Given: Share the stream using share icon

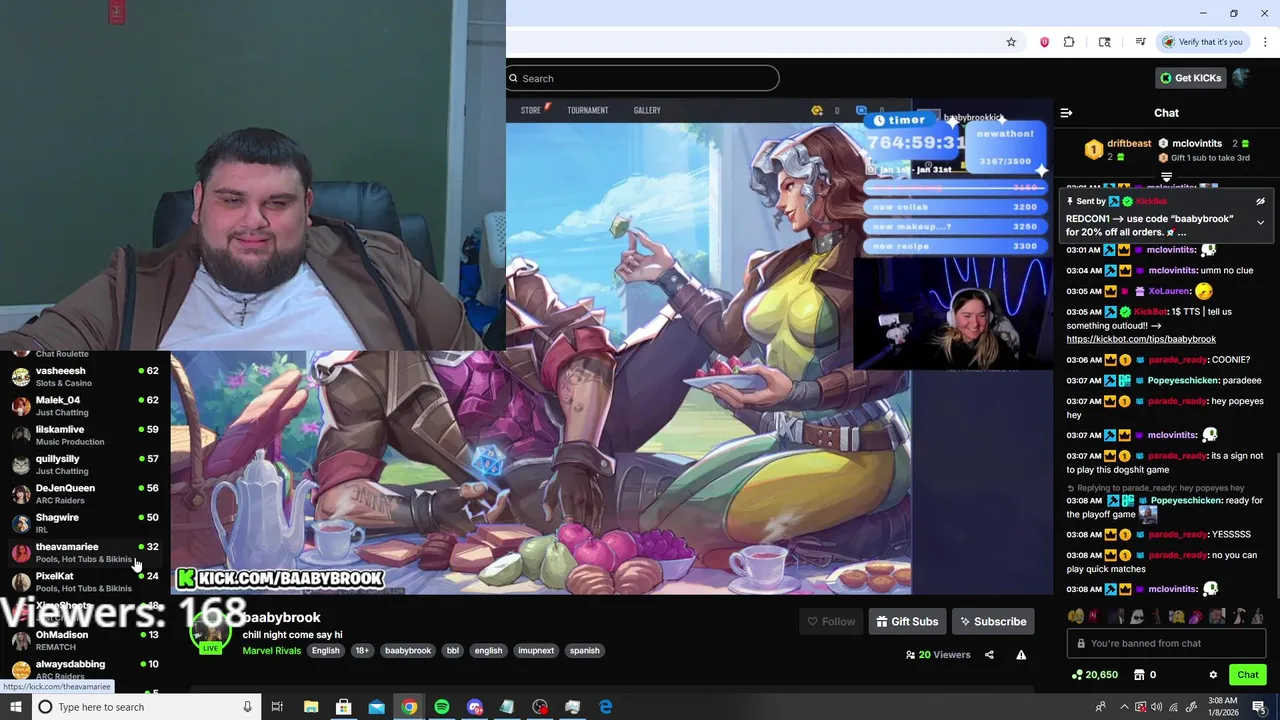Looking at the screenshot, I should pyautogui.click(x=989, y=655).
